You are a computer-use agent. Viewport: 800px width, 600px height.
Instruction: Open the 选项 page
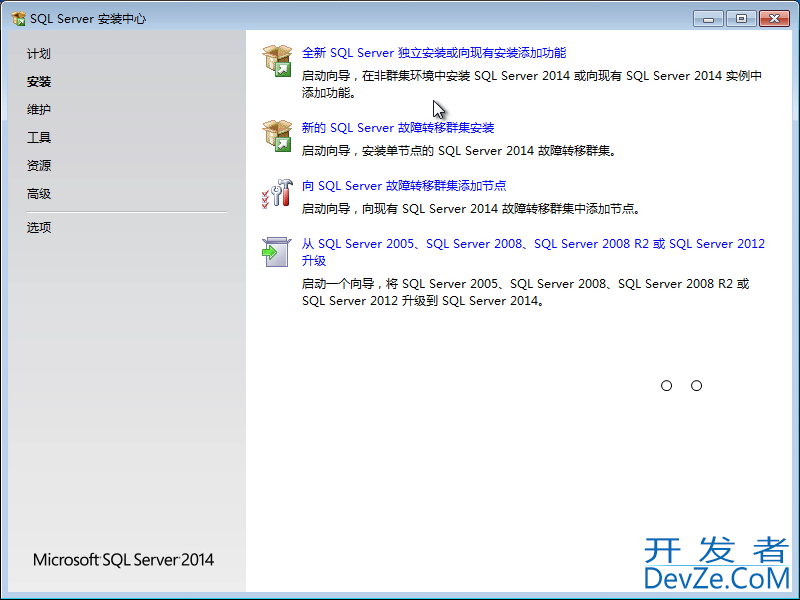pyautogui.click(x=39, y=227)
